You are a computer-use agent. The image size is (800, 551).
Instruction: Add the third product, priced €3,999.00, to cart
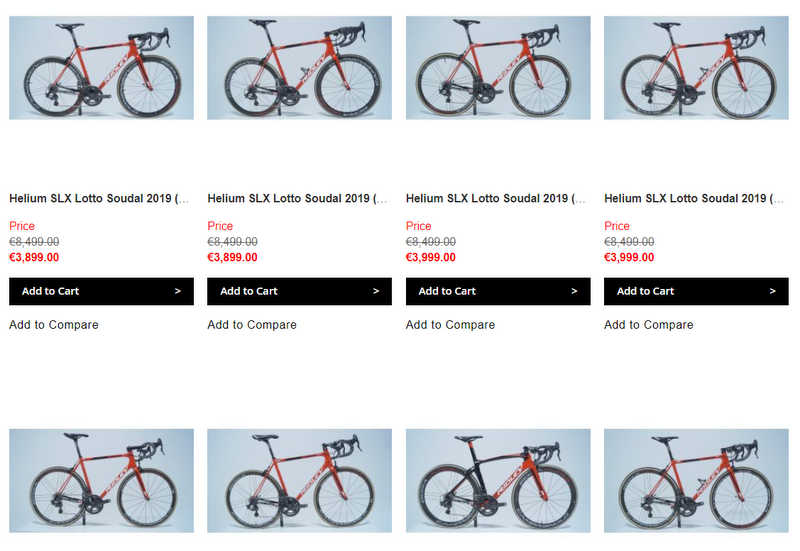(x=498, y=291)
